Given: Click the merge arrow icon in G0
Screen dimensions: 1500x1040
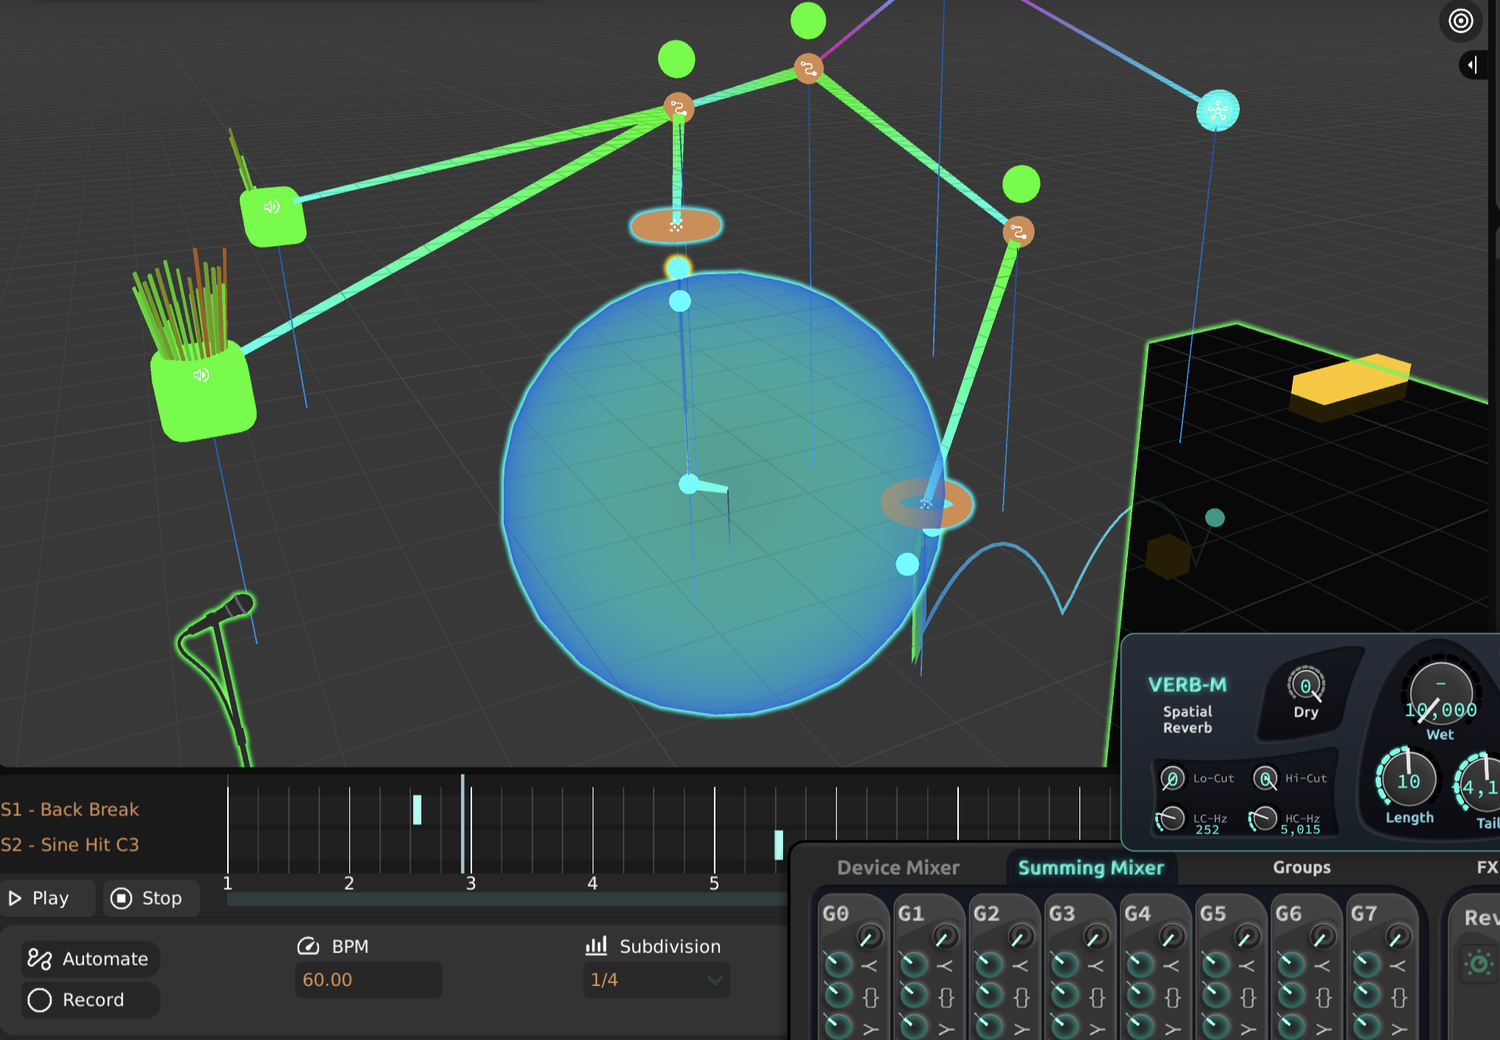Looking at the screenshot, I should coord(869,966).
